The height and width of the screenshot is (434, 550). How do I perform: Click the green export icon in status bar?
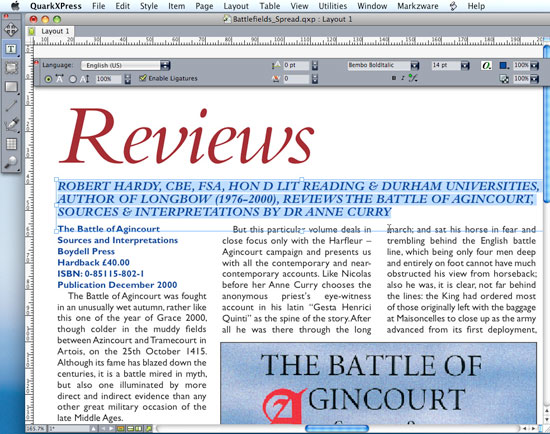point(149,429)
